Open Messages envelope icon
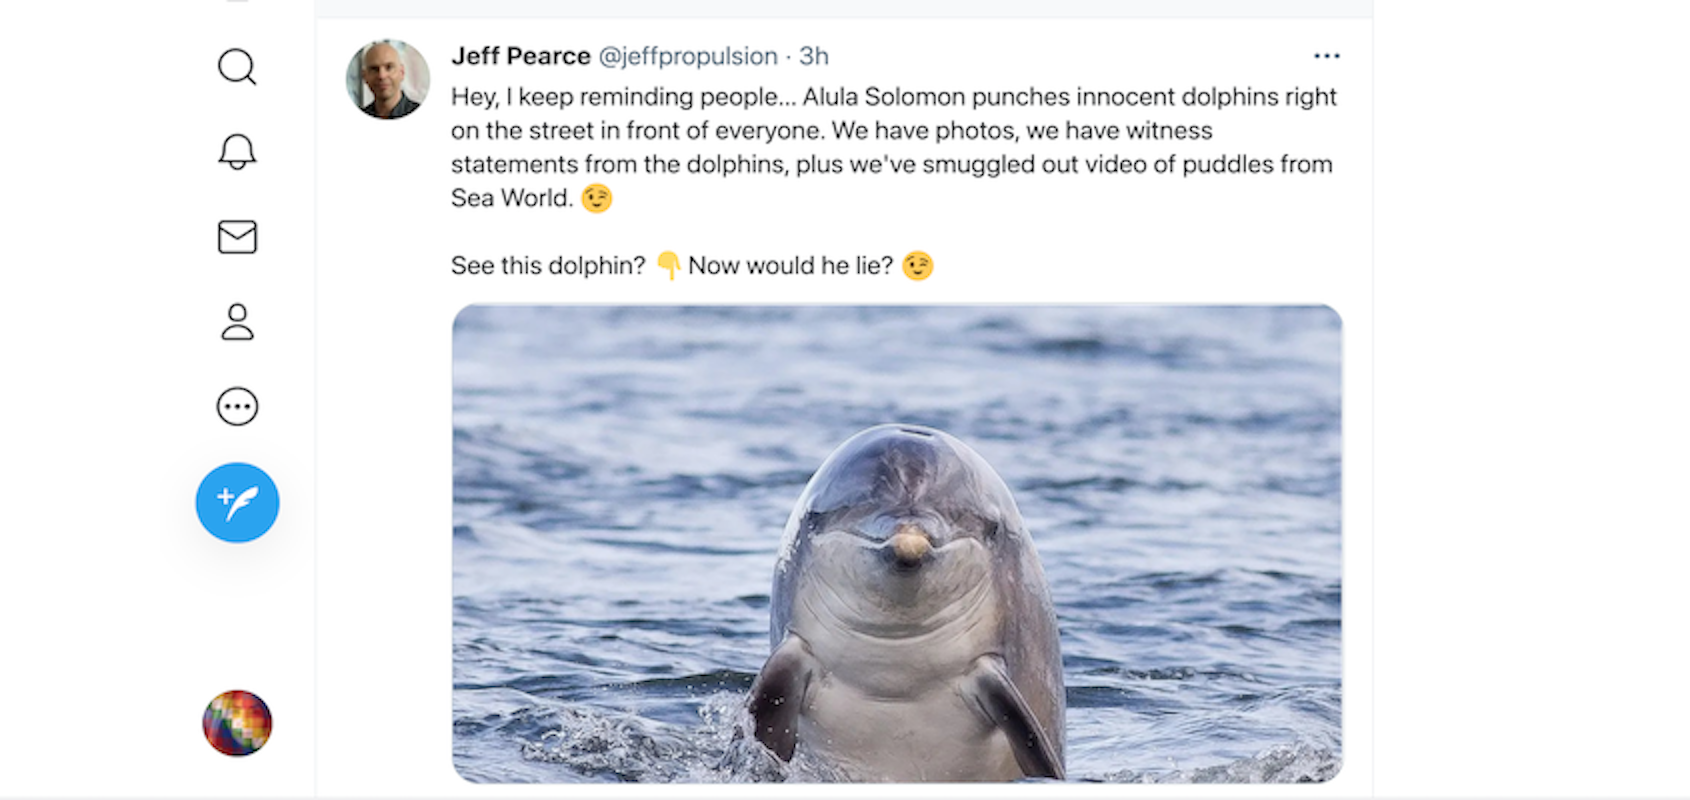 pos(237,237)
